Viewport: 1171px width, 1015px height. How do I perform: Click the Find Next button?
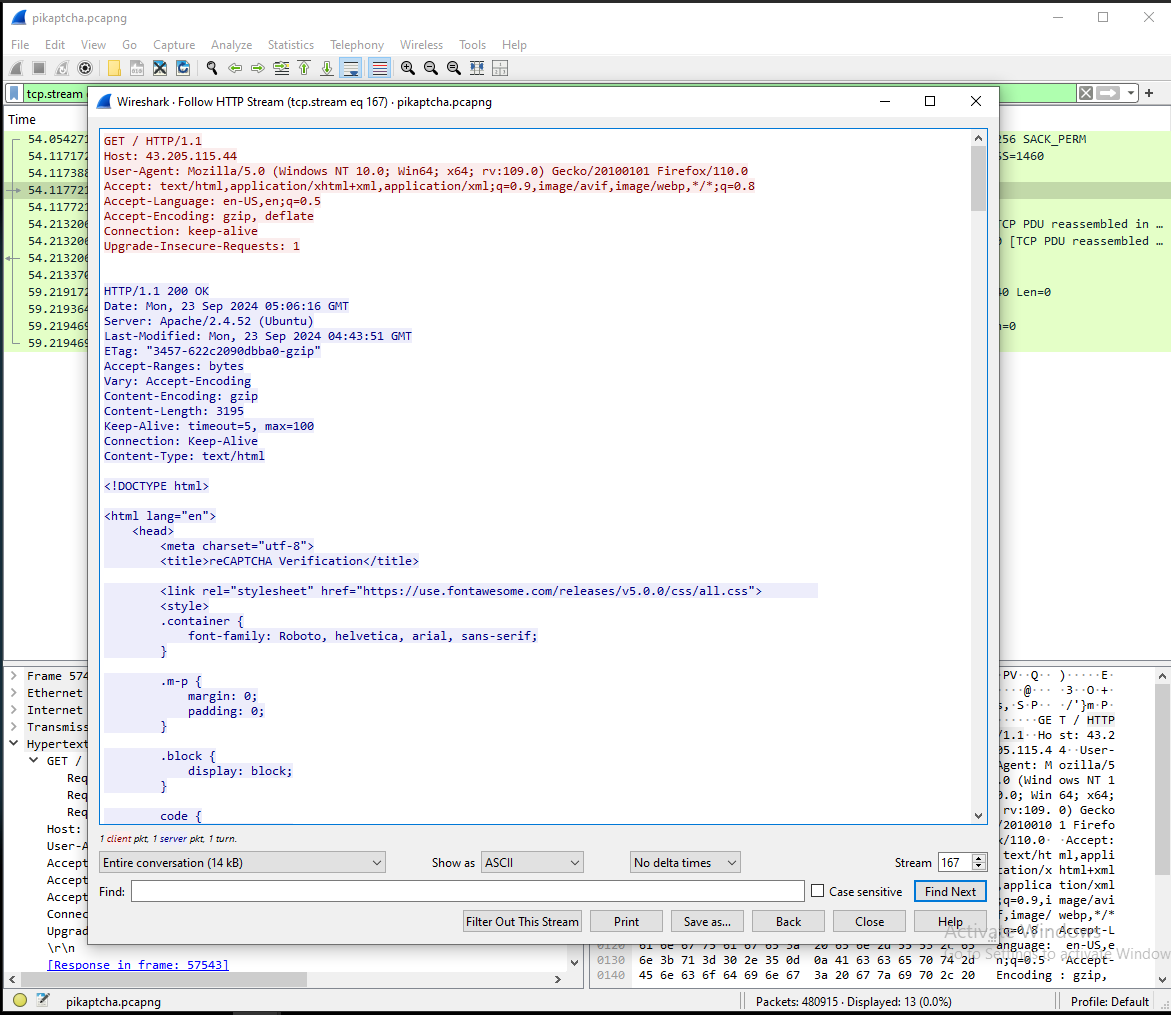[950, 891]
